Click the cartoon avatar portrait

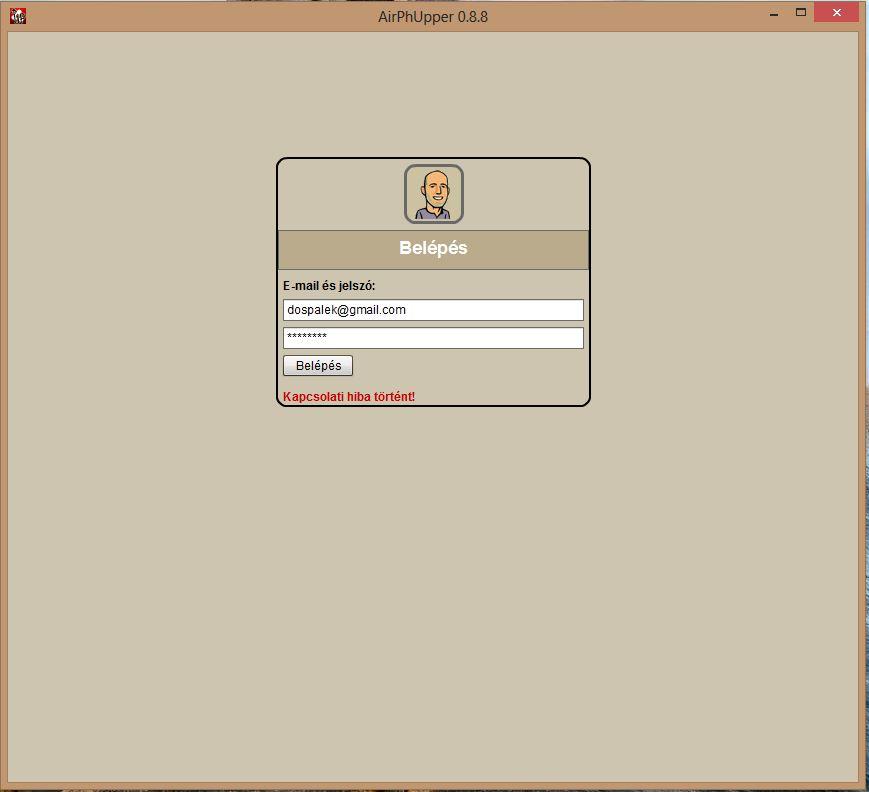click(433, 194)
